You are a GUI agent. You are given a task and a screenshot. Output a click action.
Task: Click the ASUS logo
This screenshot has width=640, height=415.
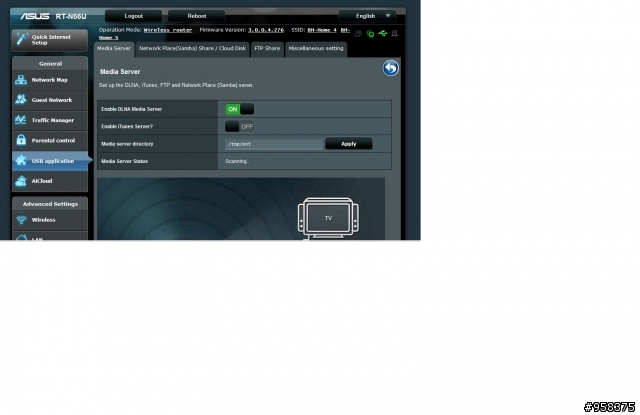point(35,16)
